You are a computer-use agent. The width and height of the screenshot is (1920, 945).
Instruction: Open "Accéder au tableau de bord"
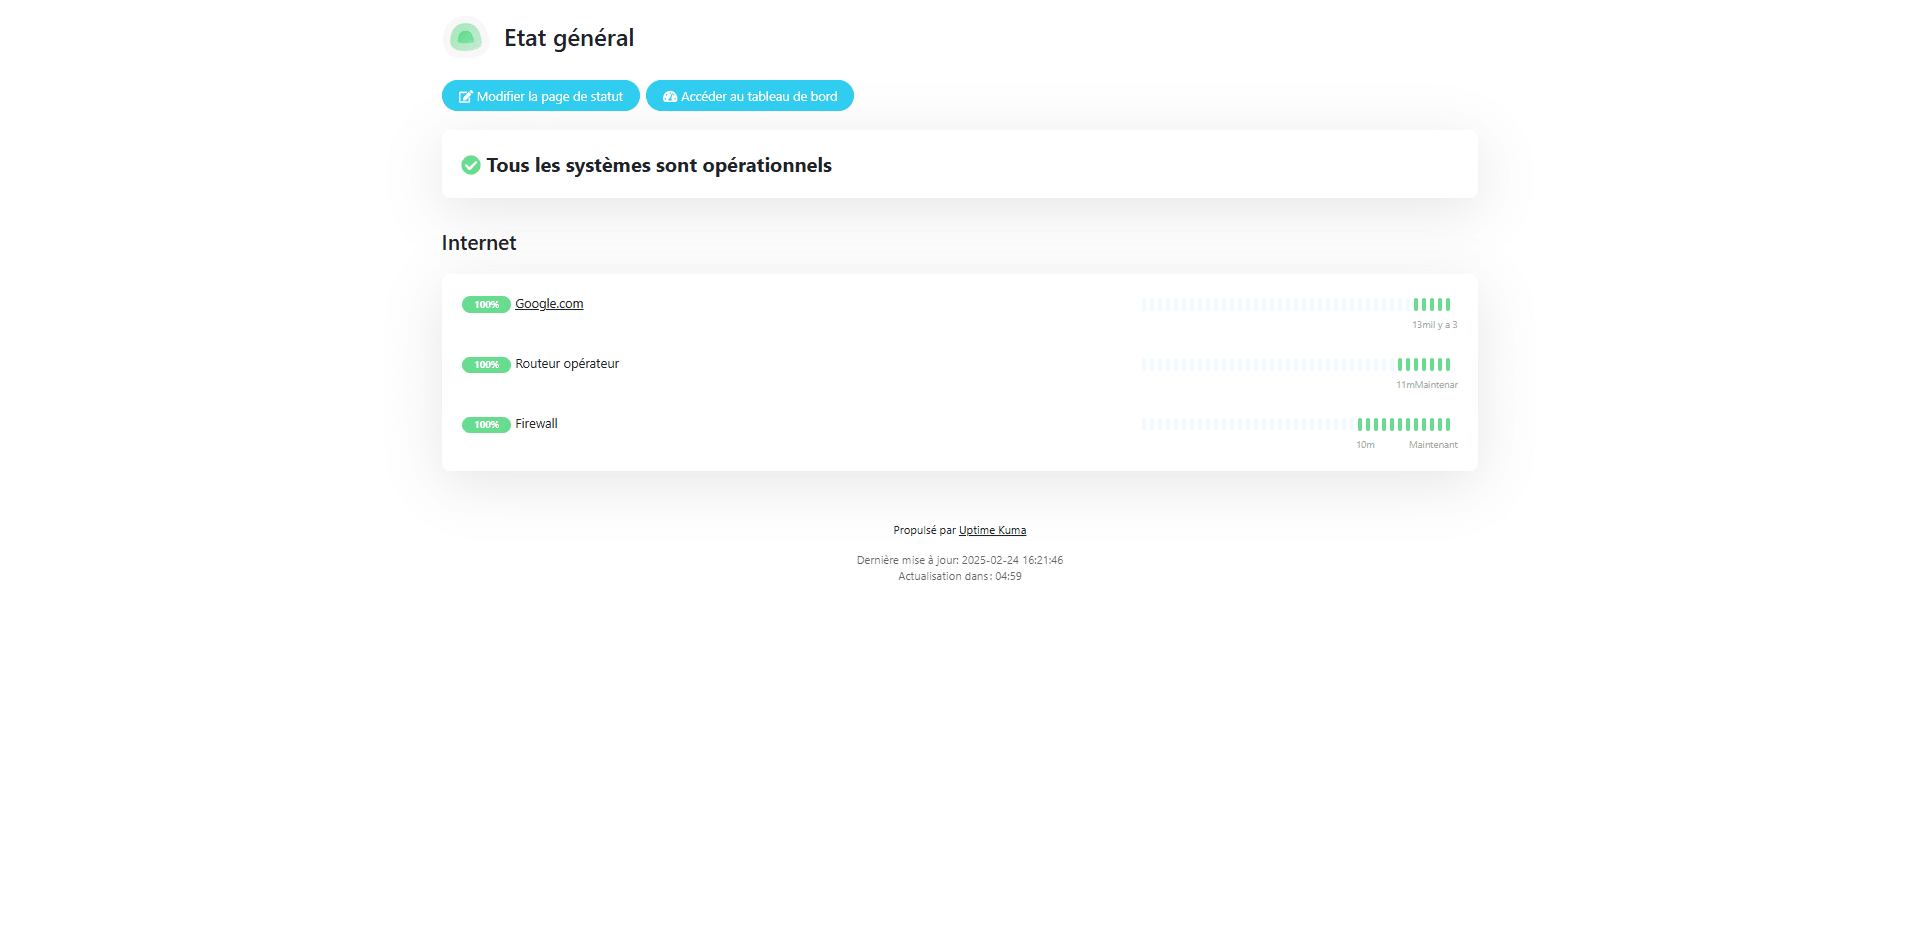coord(750,96)
